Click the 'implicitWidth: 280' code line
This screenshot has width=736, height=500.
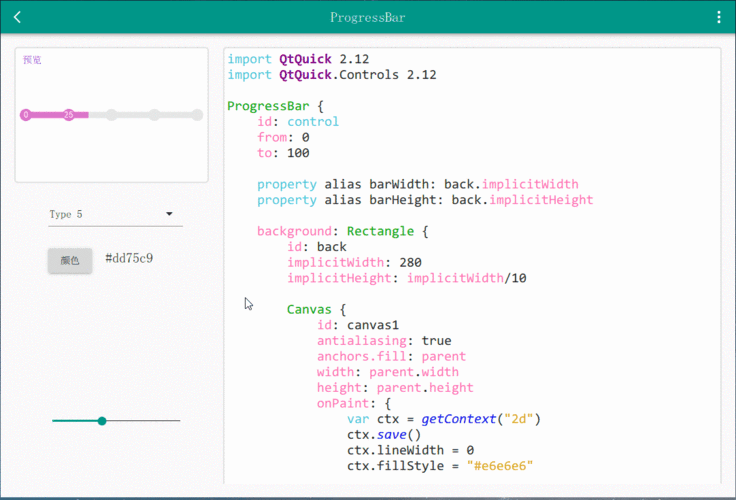(x=354, y=262)
